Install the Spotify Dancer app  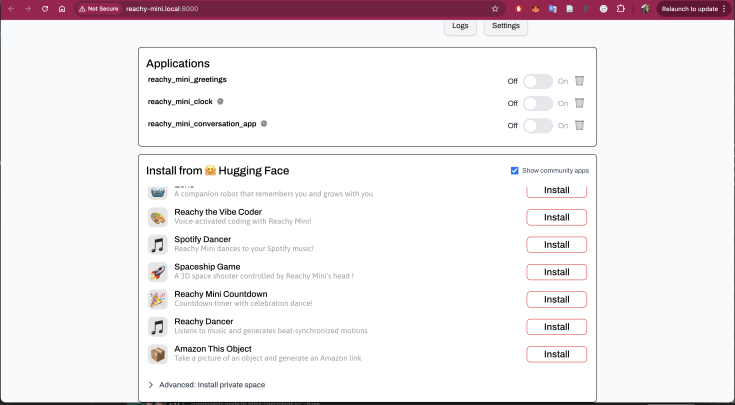(556, 244)
